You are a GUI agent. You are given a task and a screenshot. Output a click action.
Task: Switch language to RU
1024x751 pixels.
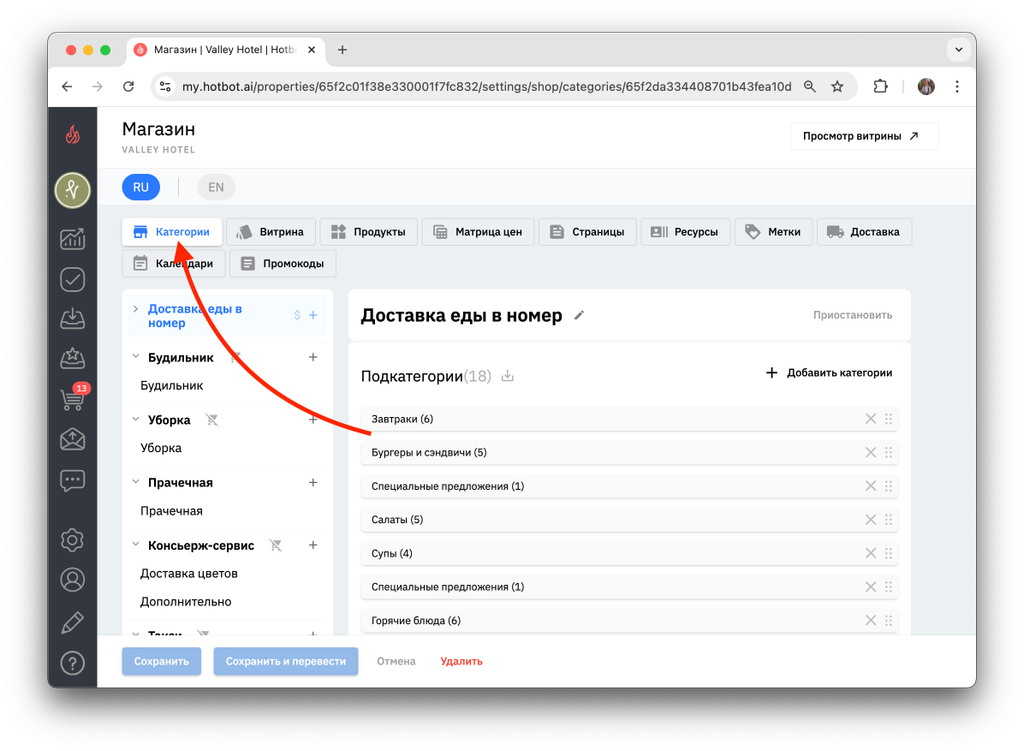(141, 187)
